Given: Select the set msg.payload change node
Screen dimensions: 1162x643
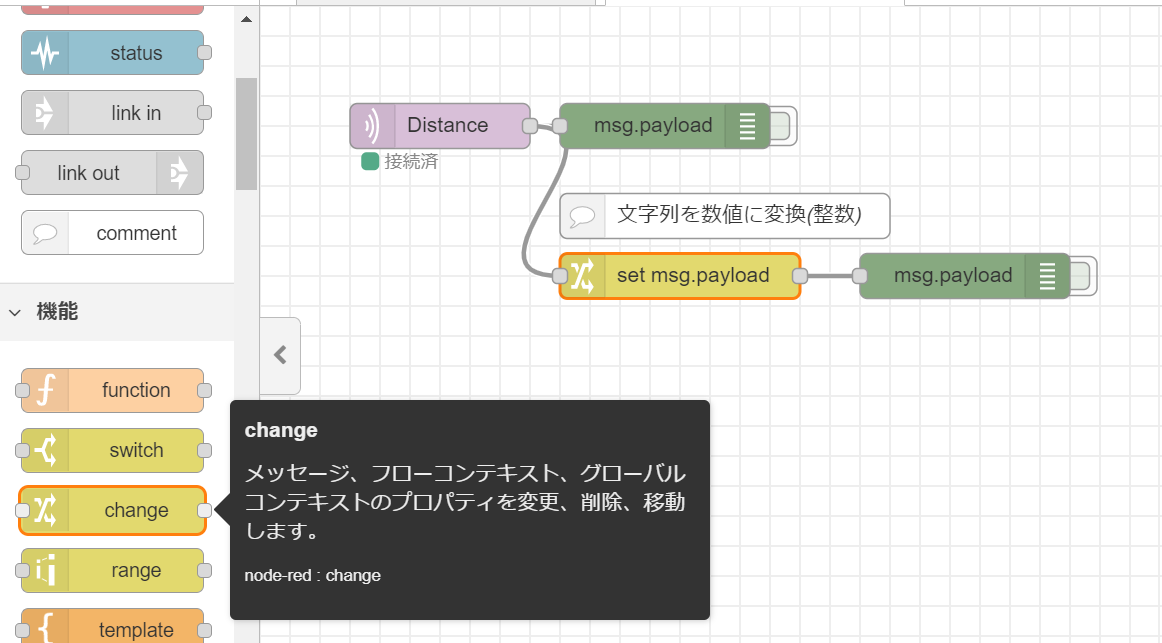Looking at the screenshot, I should (x=680, y=275).
